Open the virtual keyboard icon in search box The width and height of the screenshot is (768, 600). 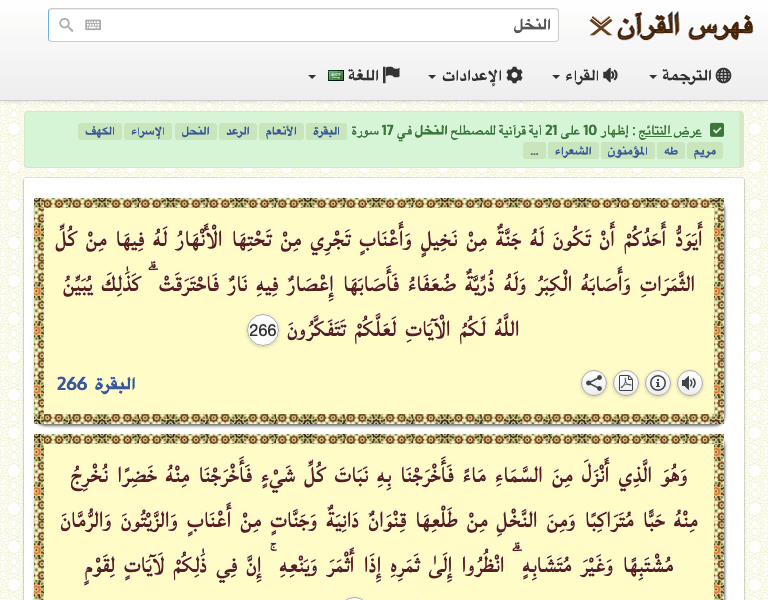click(93, 25)
